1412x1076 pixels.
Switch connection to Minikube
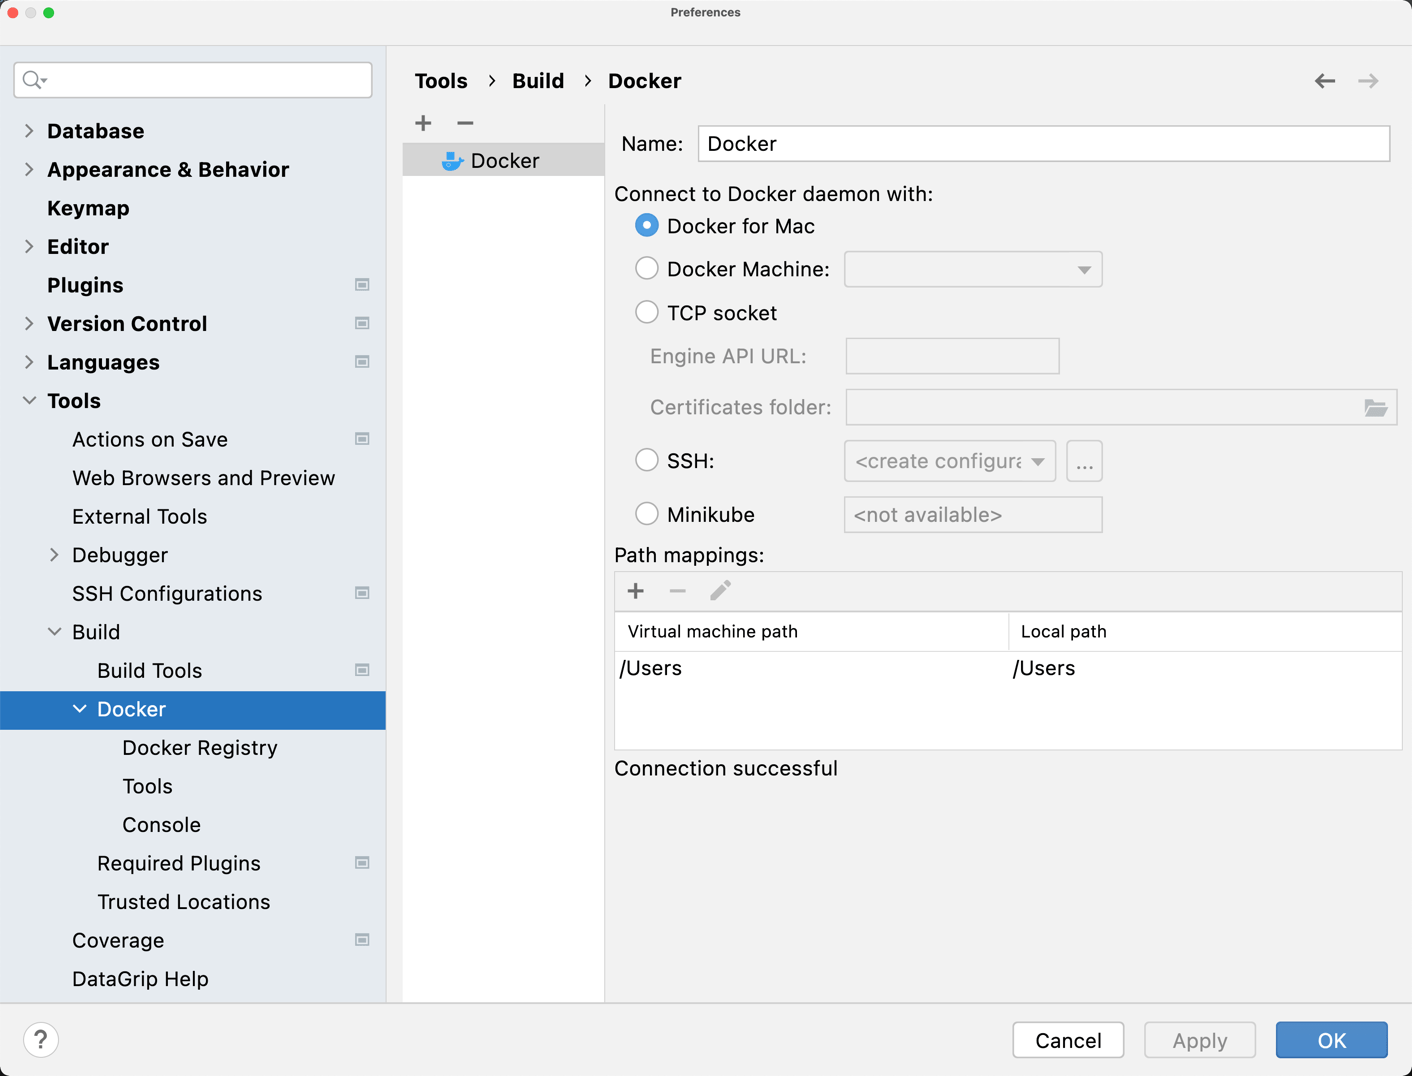(646, 514)
